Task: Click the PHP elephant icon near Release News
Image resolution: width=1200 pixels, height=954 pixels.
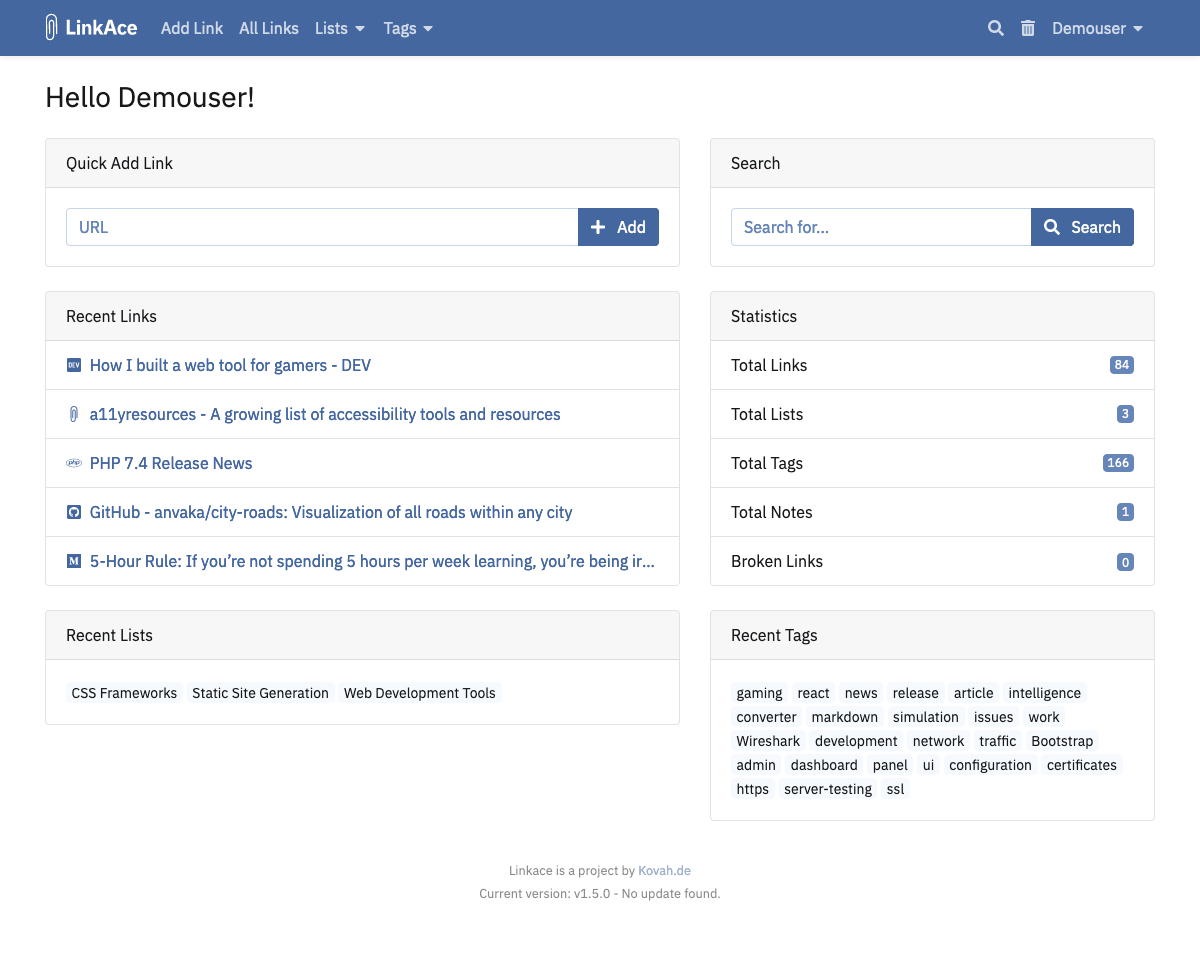Action: [74, 463]
